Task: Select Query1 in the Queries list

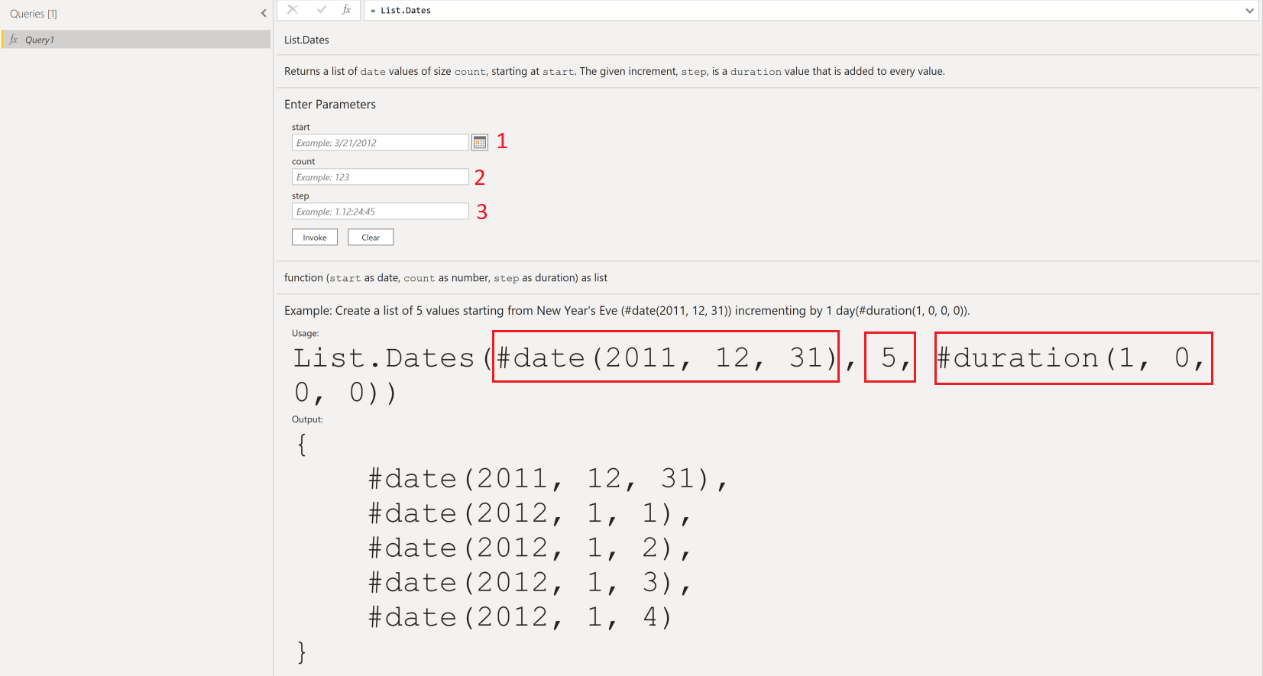Action: [x=135, y=39]
